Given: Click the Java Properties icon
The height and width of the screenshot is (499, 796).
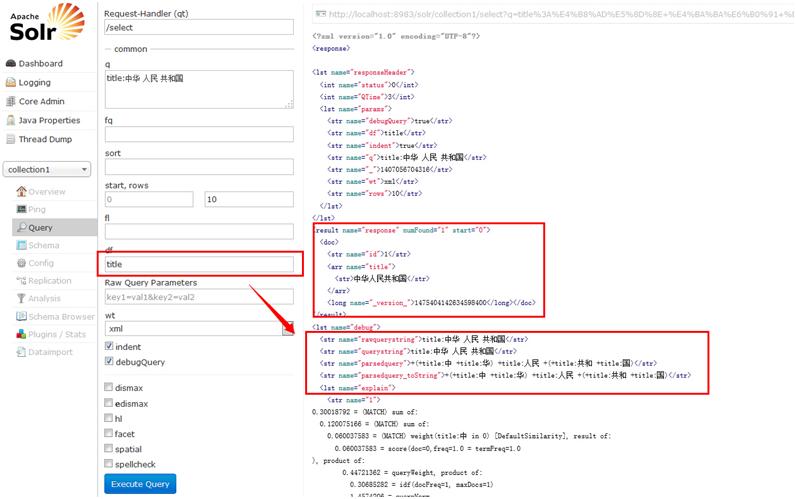Looking at the screenshot, I should 11,120.
